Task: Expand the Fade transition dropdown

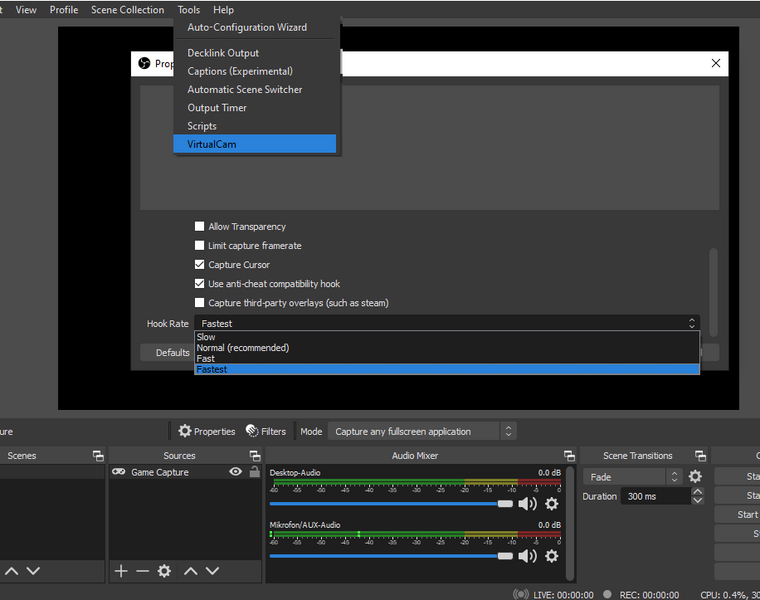Action: point(634,477)
